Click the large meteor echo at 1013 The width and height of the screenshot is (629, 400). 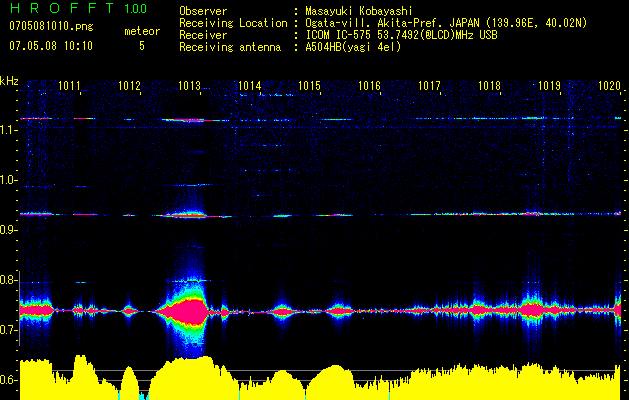coord(187,311)
